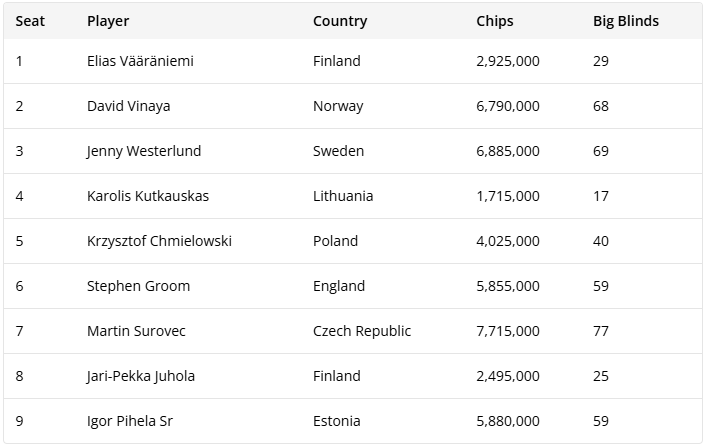Click the Estonia country cell
Viewport: 707px width, 447px height.
click(337, 421)
